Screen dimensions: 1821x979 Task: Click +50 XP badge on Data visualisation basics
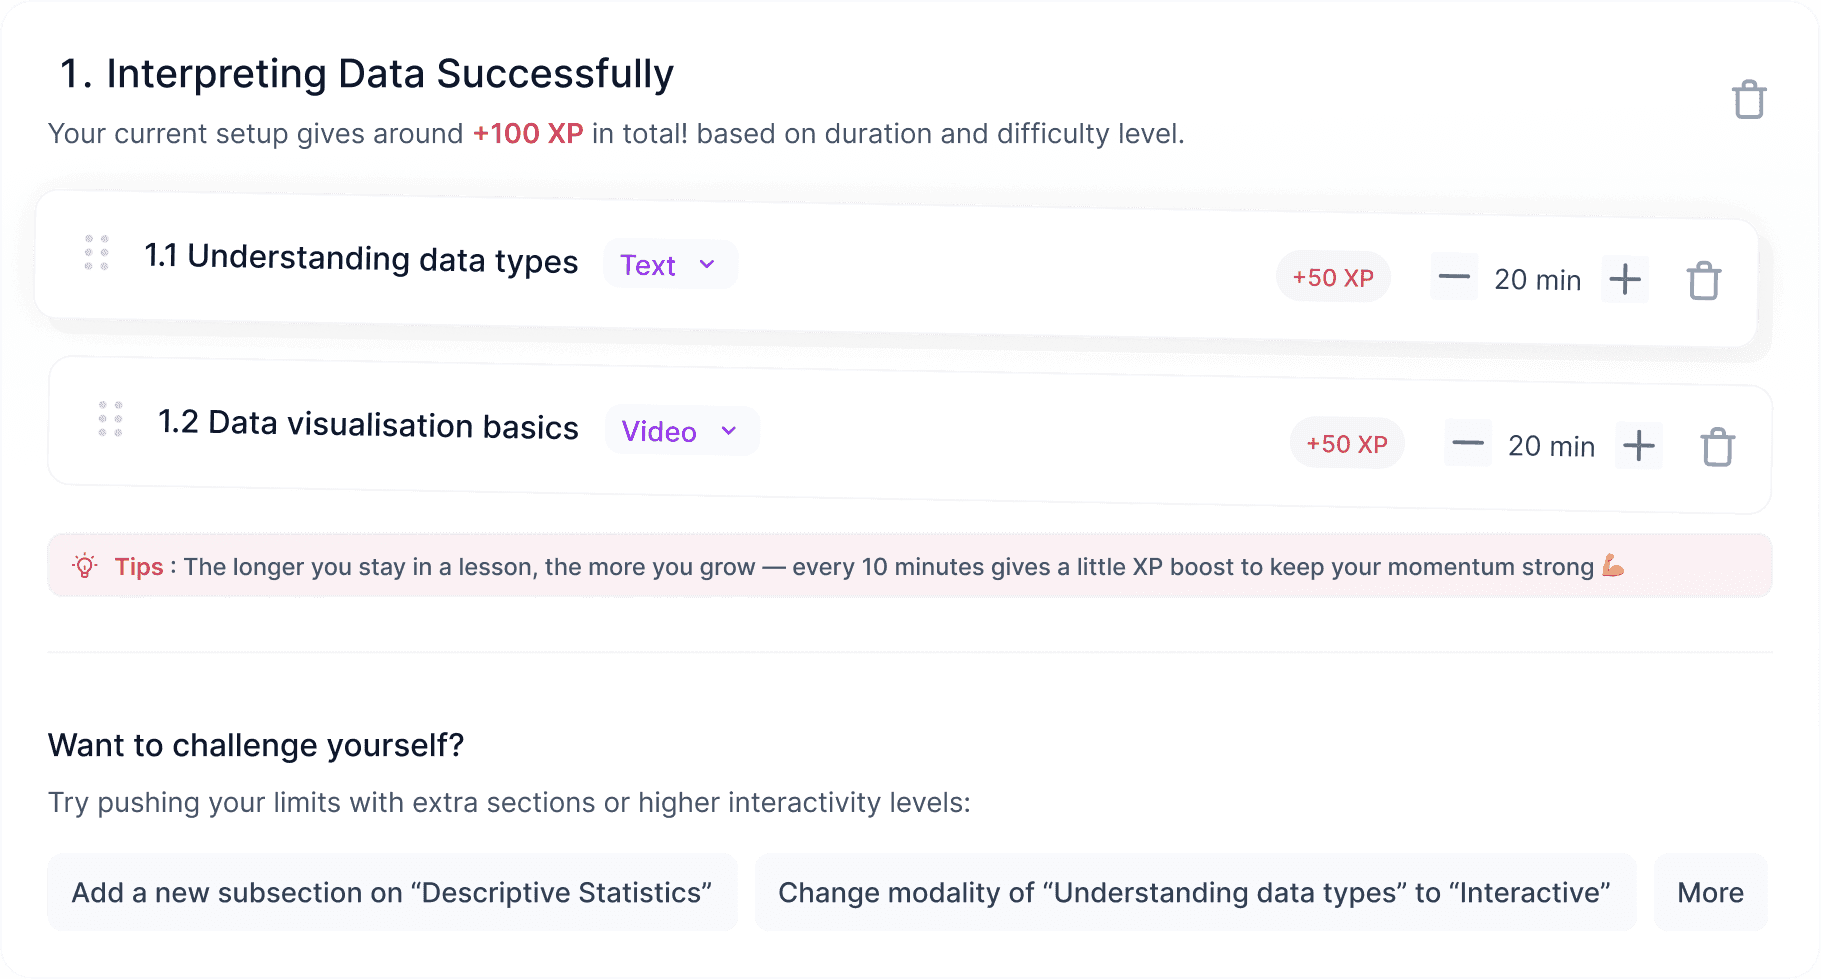[1346, 443]
